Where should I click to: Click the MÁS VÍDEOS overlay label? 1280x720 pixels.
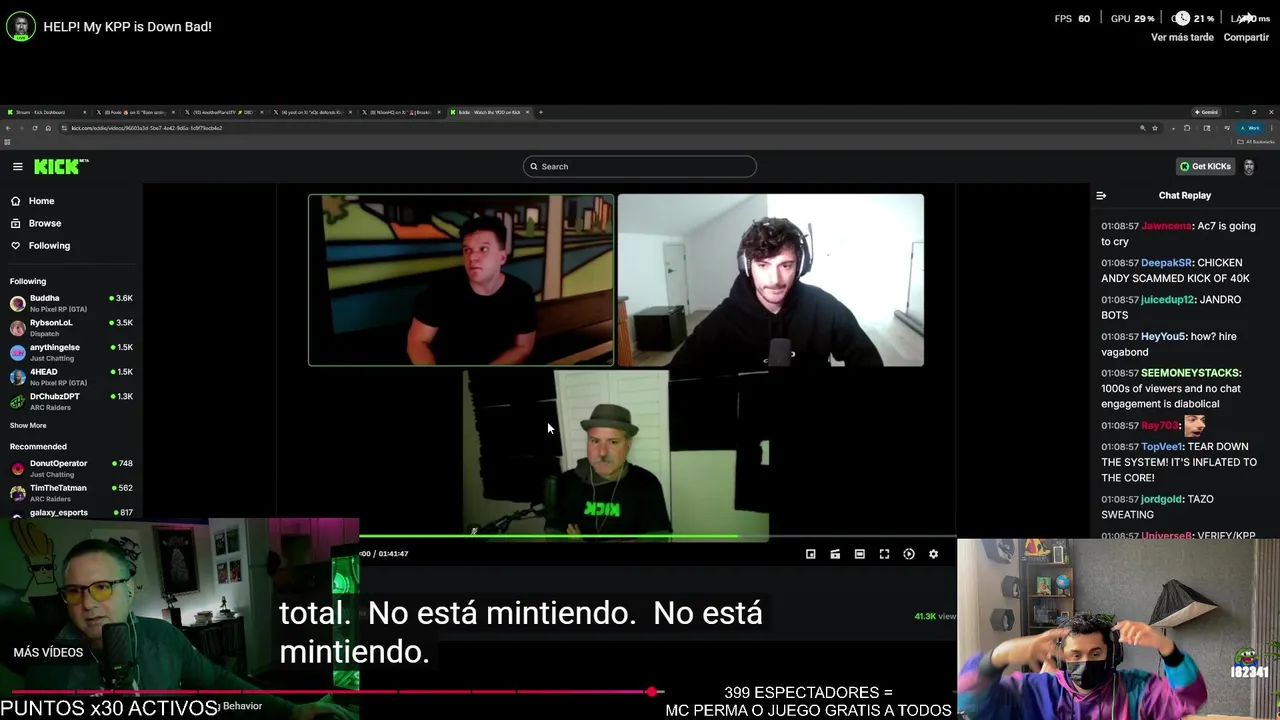point(48,652)
